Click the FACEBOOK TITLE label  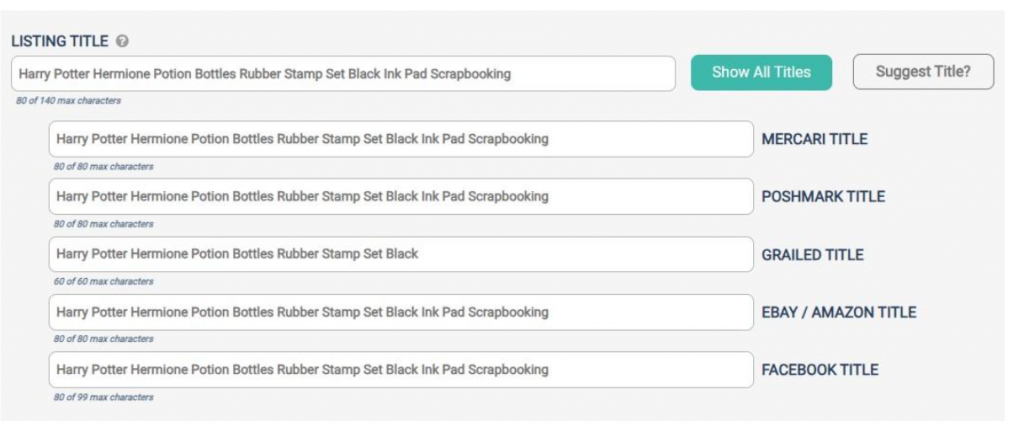click(x=820, y=370)
